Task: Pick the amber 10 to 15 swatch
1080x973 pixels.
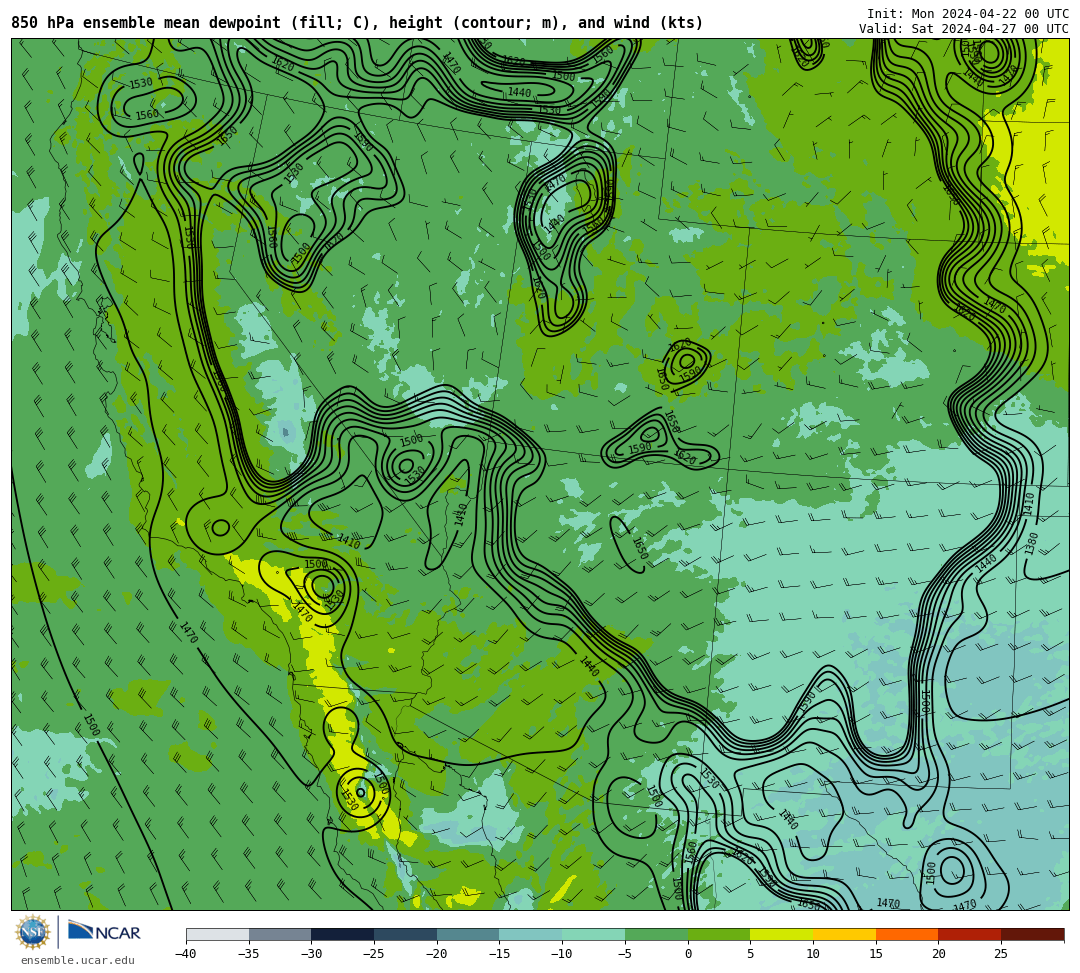Action: (844, 934)
